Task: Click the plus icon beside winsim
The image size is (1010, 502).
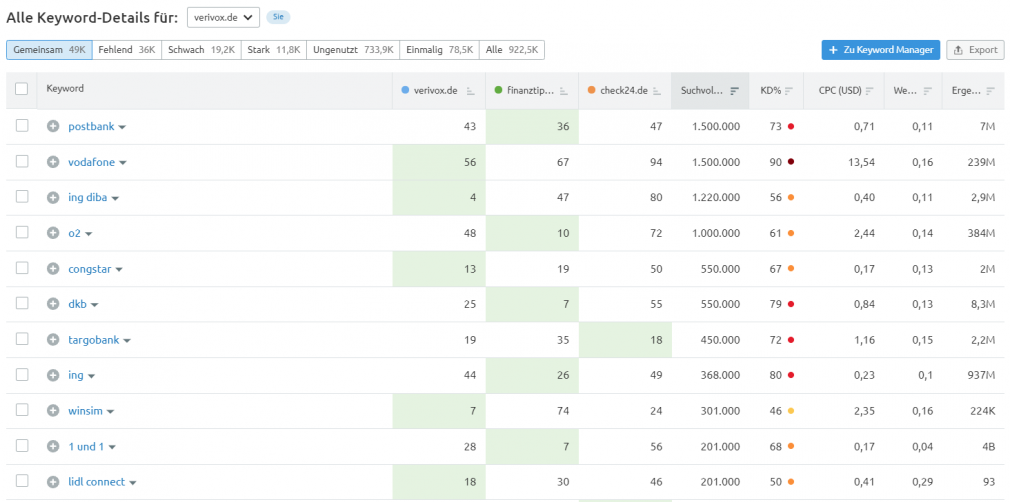Action: 53,410
